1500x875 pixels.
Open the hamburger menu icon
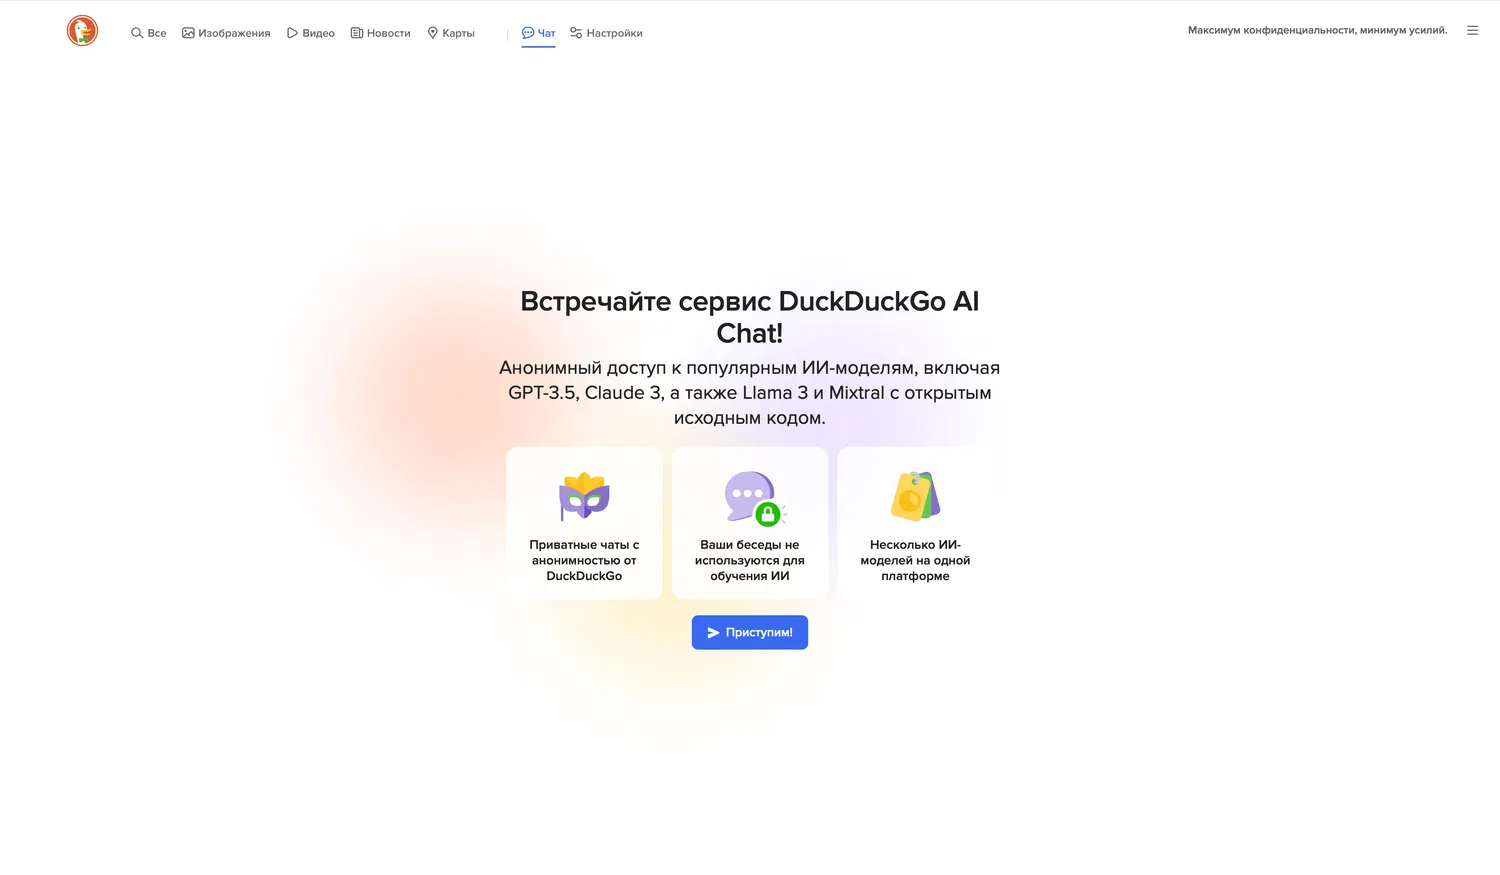(x=1472, y=31)
